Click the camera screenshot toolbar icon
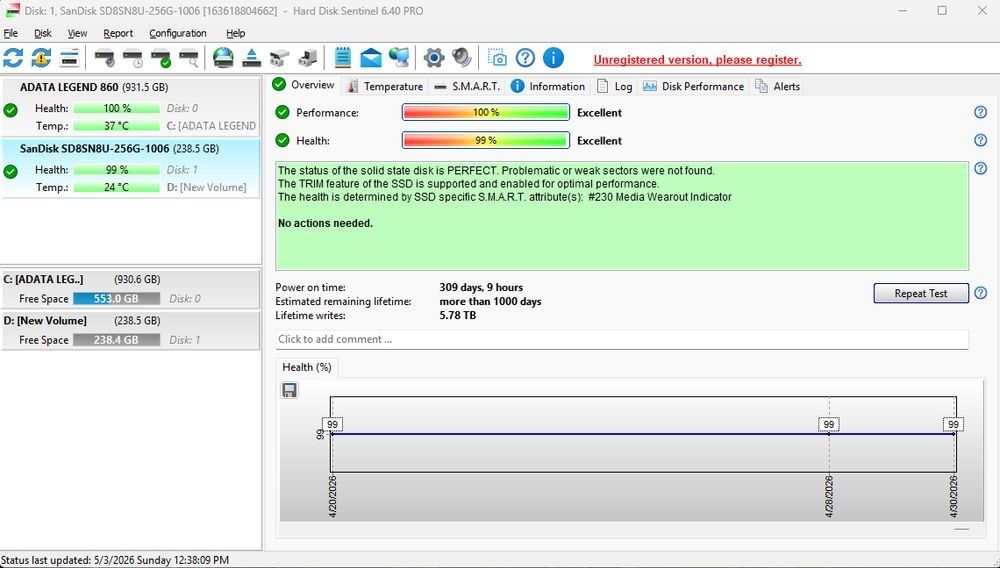The image size is (1000, 568). [497, 58]
